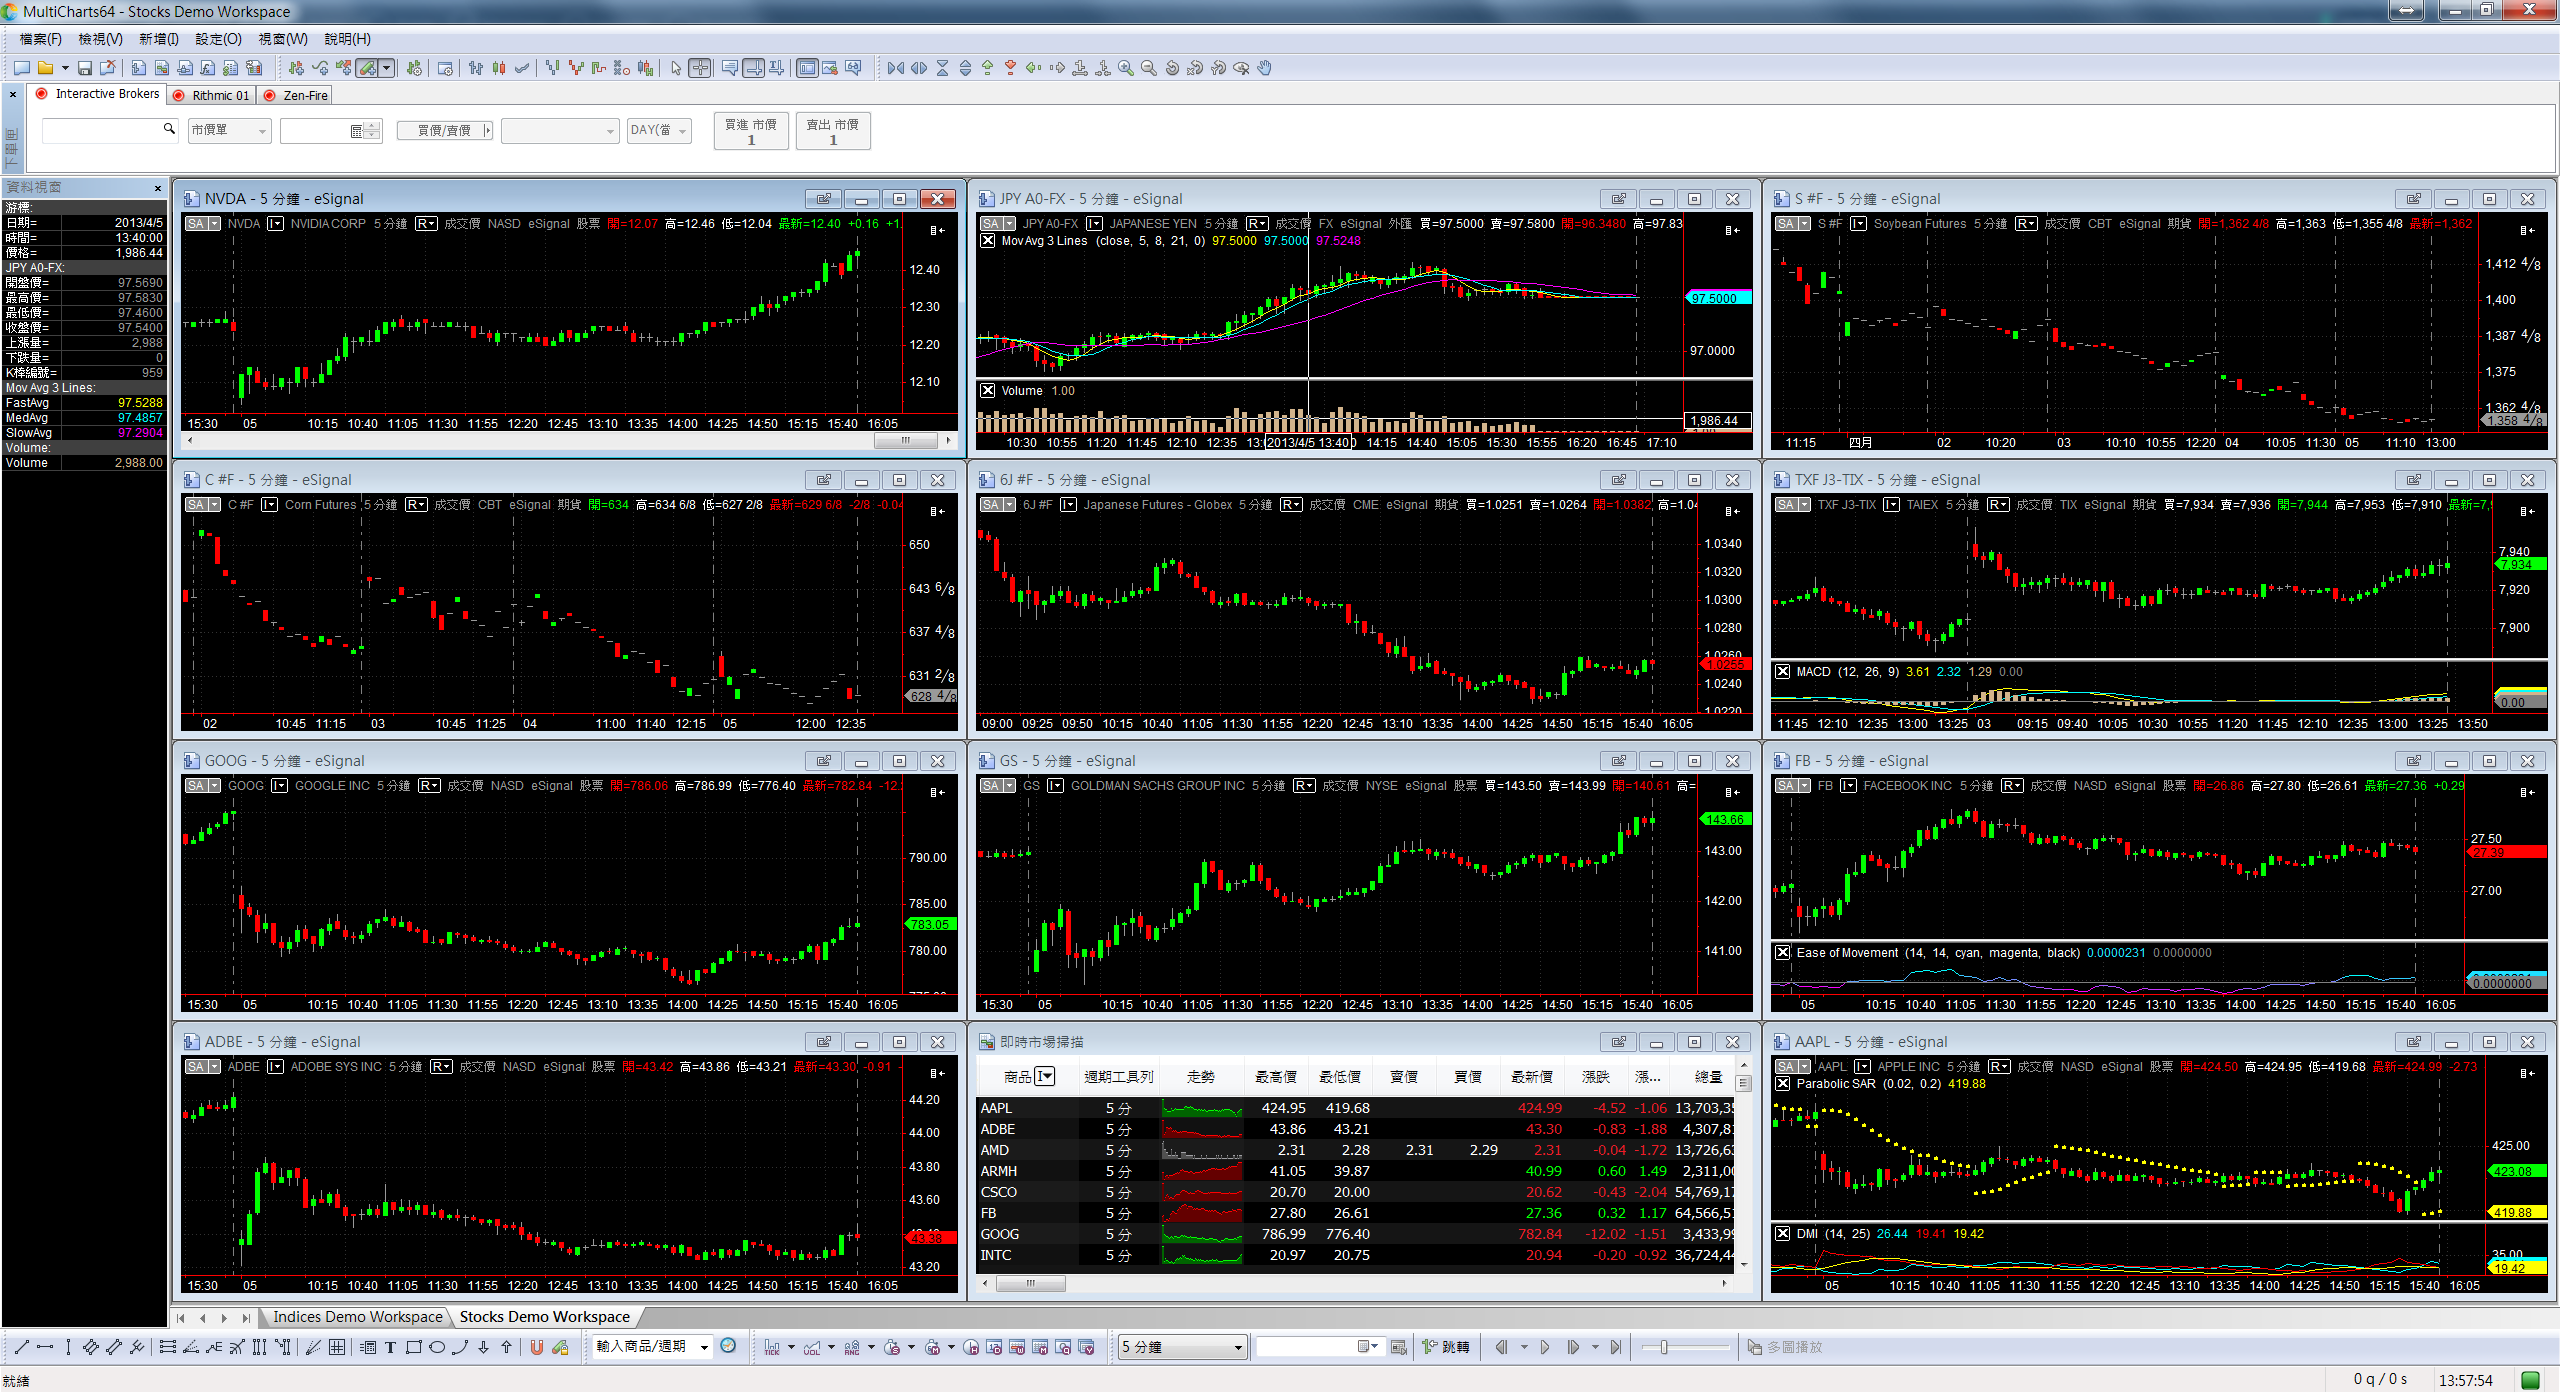Viewport: 2560px width, 1392px height.
Task: Select the candlestick chart style icon
Action: (x=499, y=68)
